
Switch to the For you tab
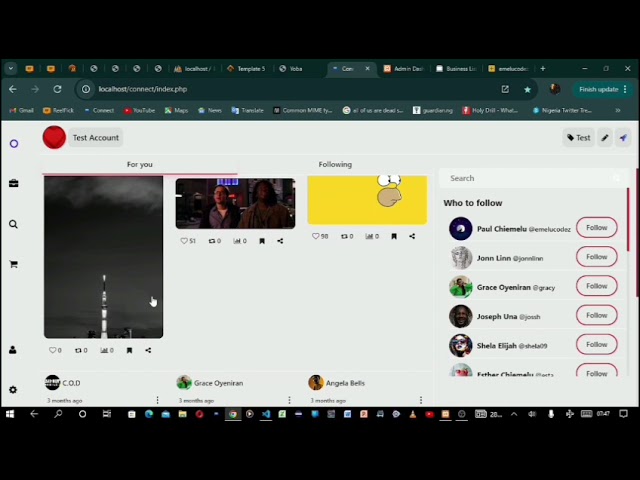pos(140,164)
